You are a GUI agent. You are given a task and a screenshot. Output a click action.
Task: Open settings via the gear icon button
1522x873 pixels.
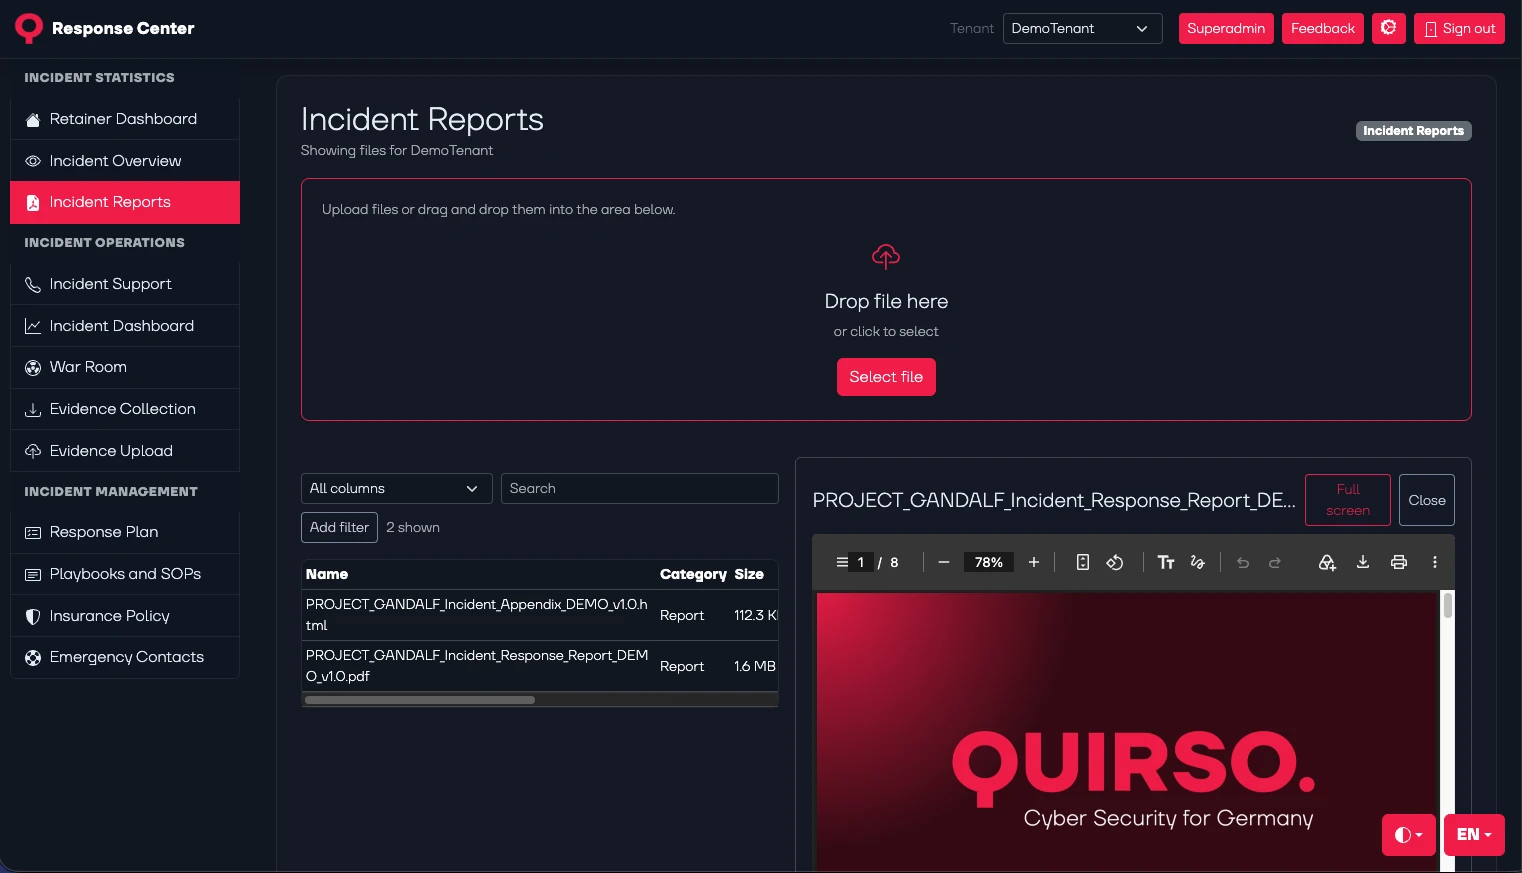tap(1388, 28)
